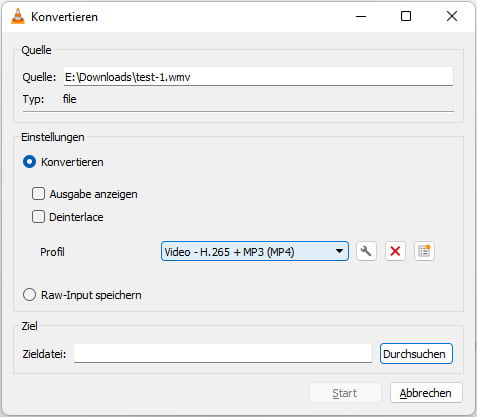Click the Abbrechen button
Image resolution: width=477 pixels, height=417 pixels.
pyautogui.click(x=426, y=393)
